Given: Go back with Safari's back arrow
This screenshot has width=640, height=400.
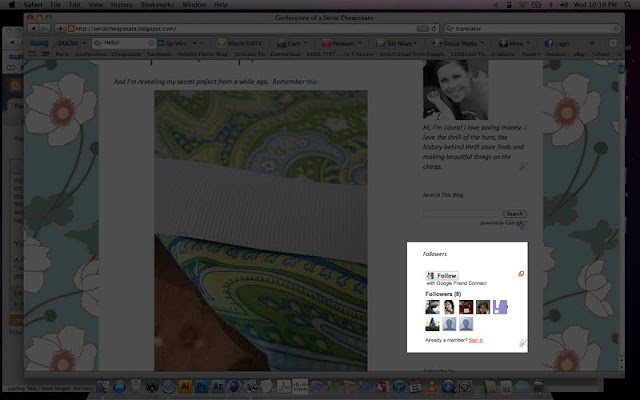Looking at the screenshot, I should point(33,28).
